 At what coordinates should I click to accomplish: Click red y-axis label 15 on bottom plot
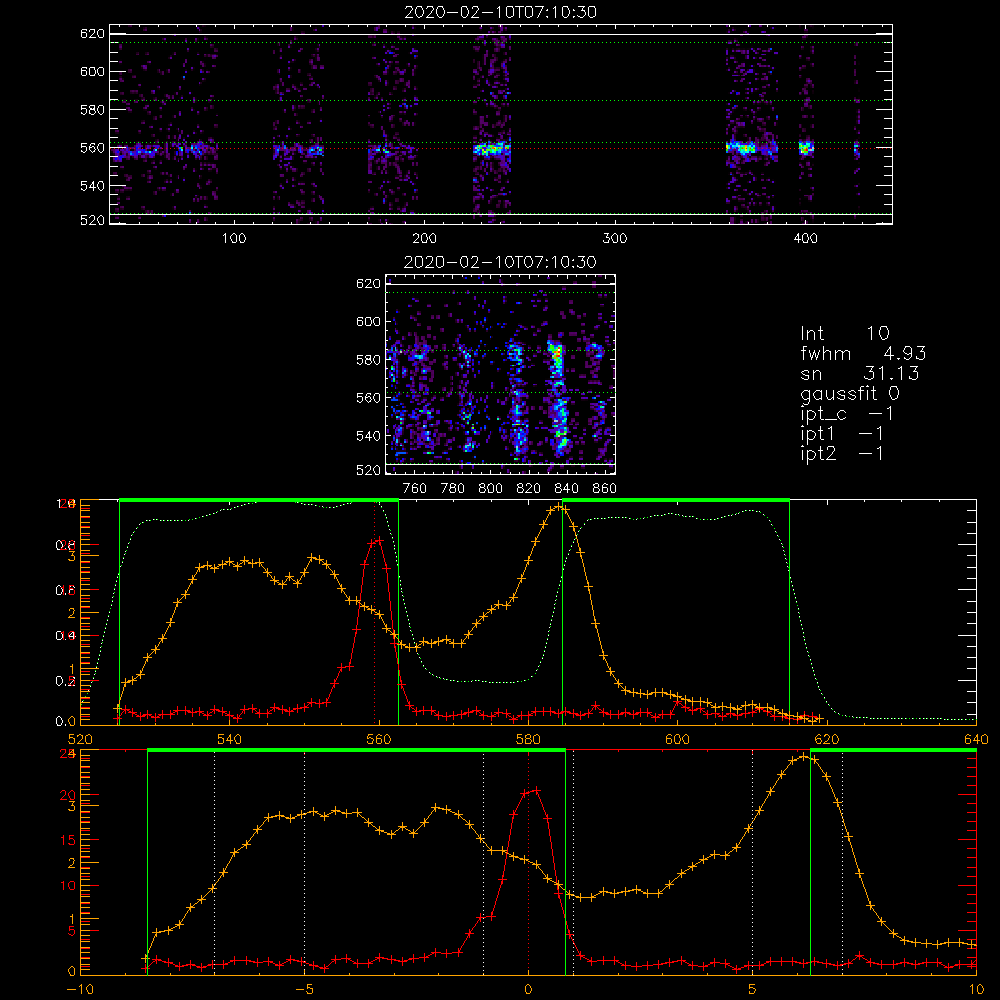[x=68, y=841]
